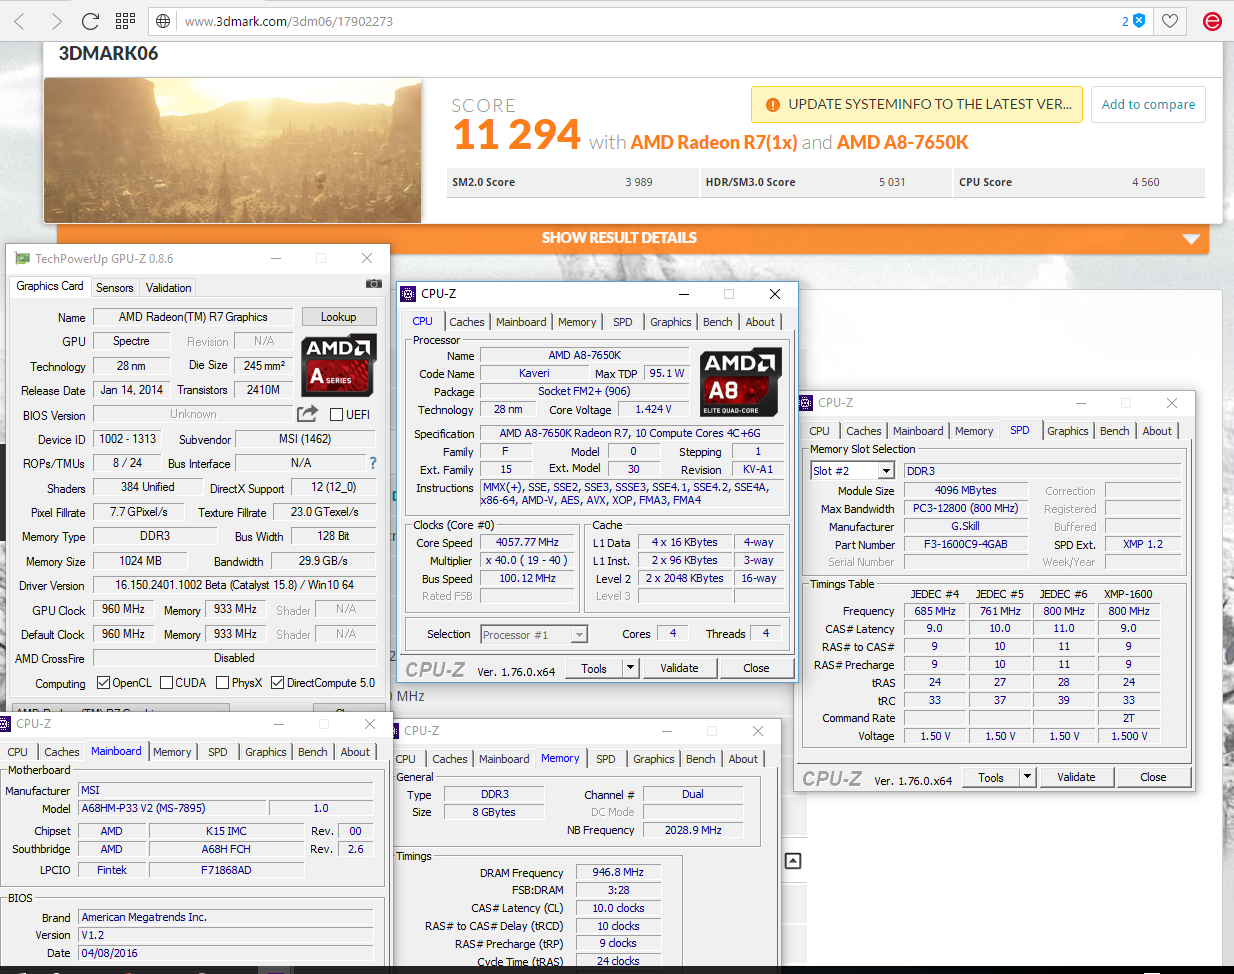
Task: Click the site globe icon in address bar
Action: tap(164, 21)
